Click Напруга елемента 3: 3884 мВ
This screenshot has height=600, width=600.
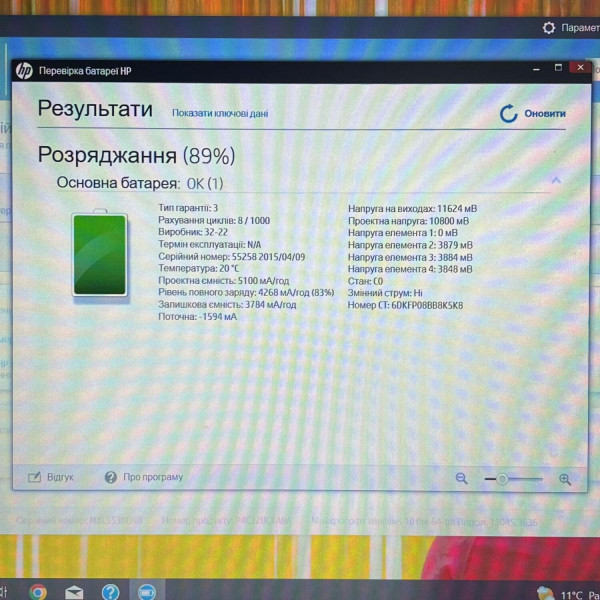pos(410,257)
